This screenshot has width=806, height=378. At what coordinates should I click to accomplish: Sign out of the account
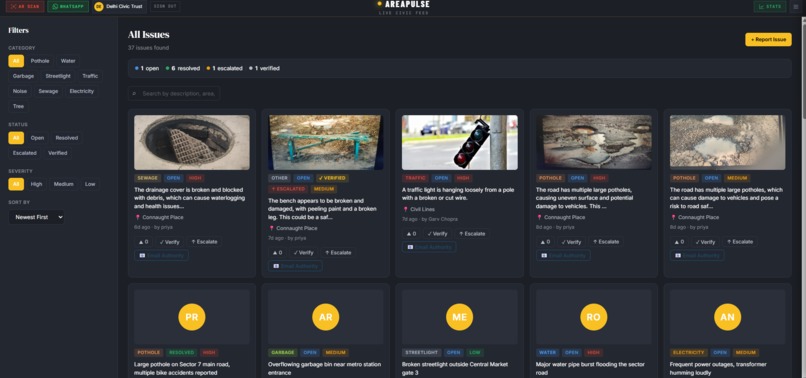(165, 7)
